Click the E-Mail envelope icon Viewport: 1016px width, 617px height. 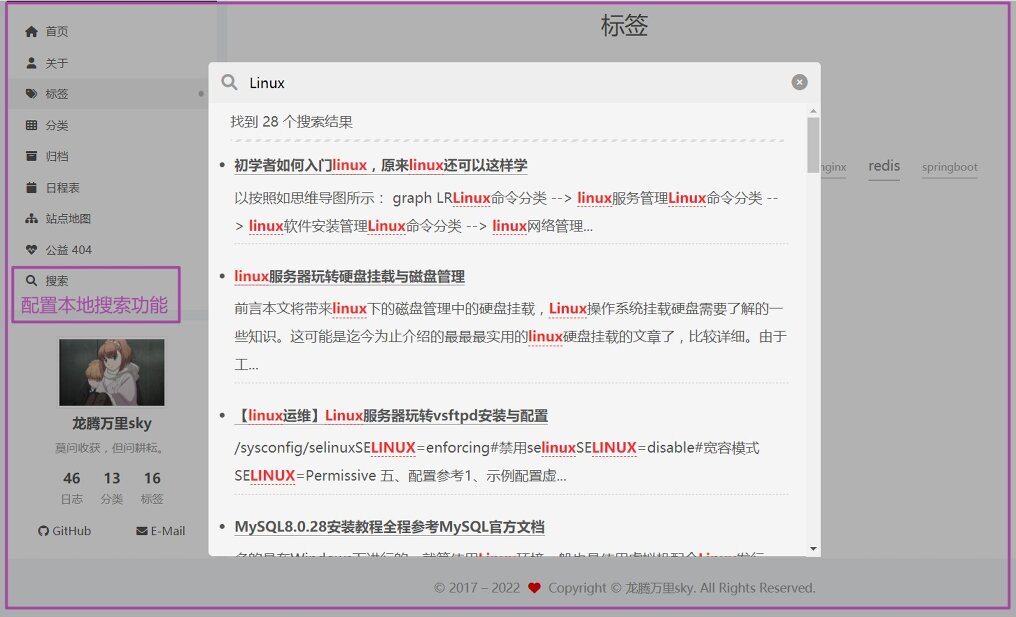(x=142, y=531)
